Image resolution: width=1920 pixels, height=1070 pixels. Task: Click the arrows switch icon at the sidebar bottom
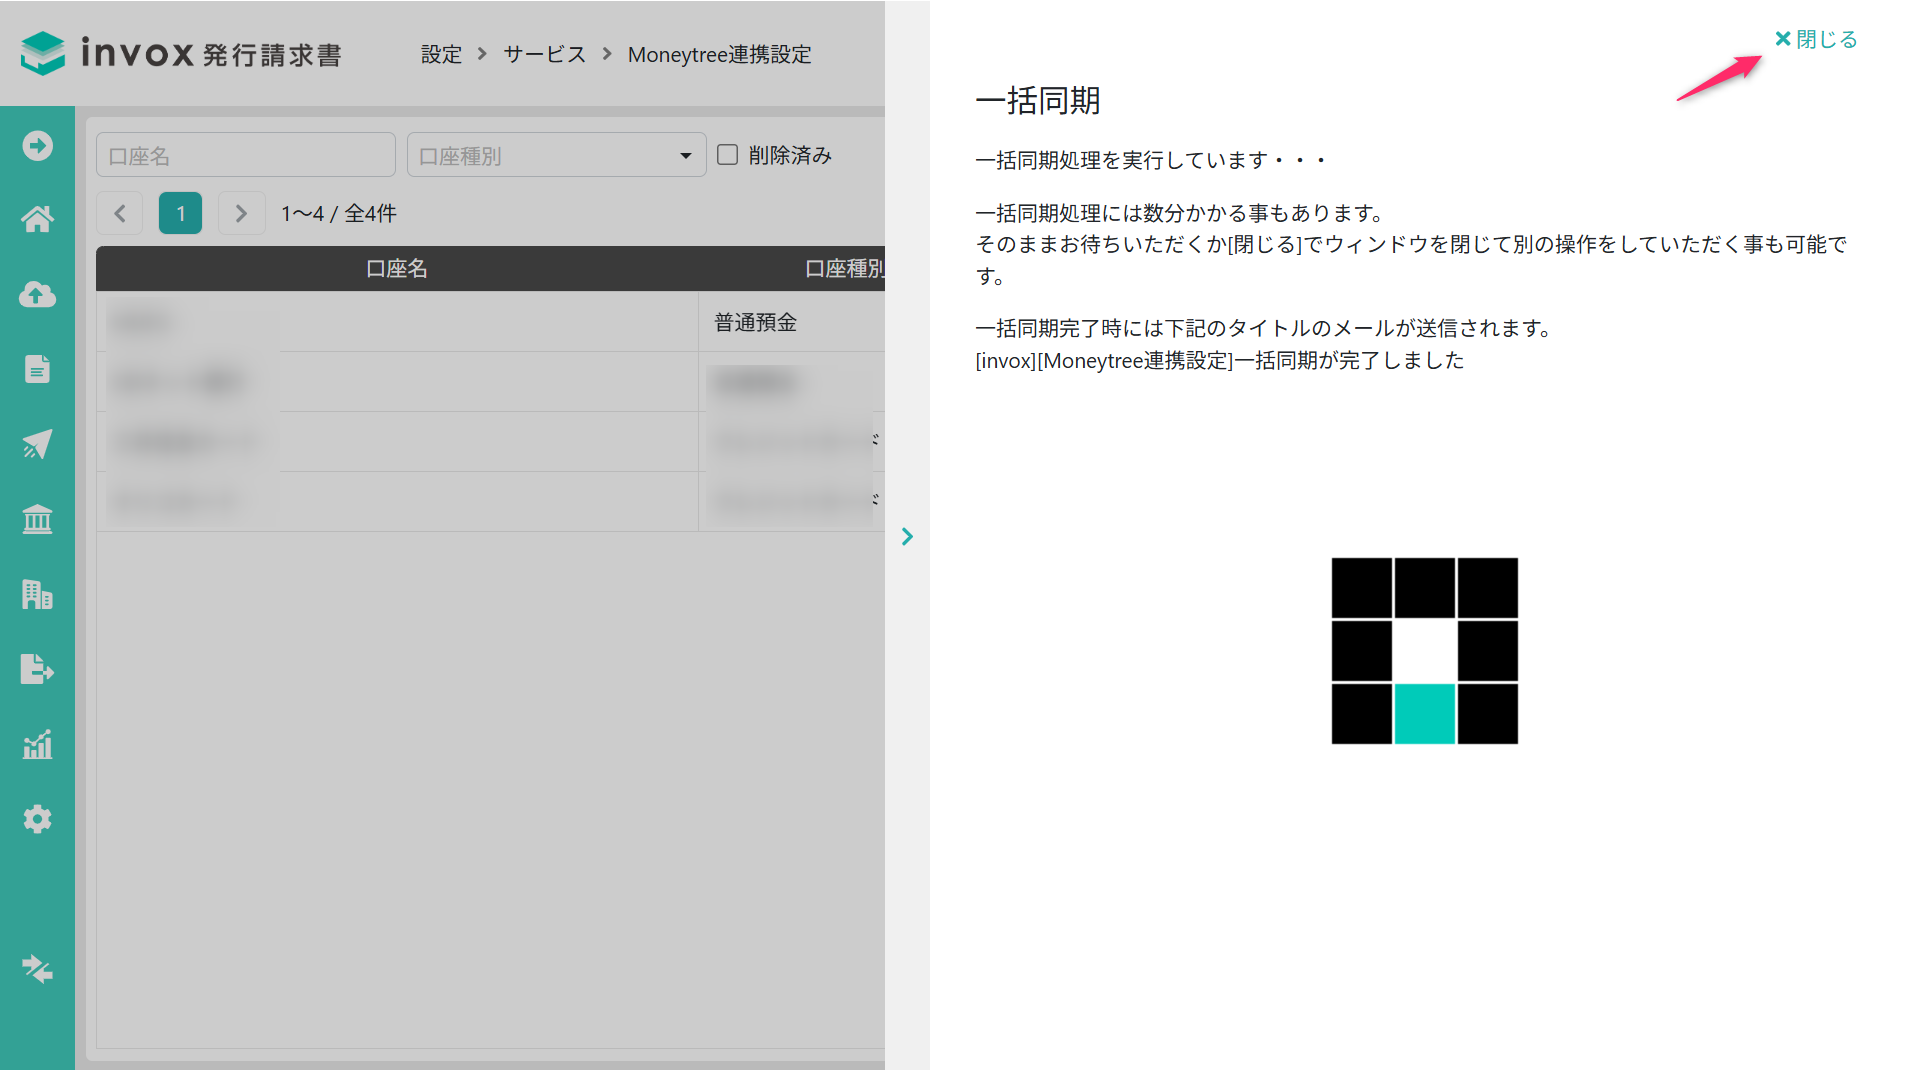37,969
